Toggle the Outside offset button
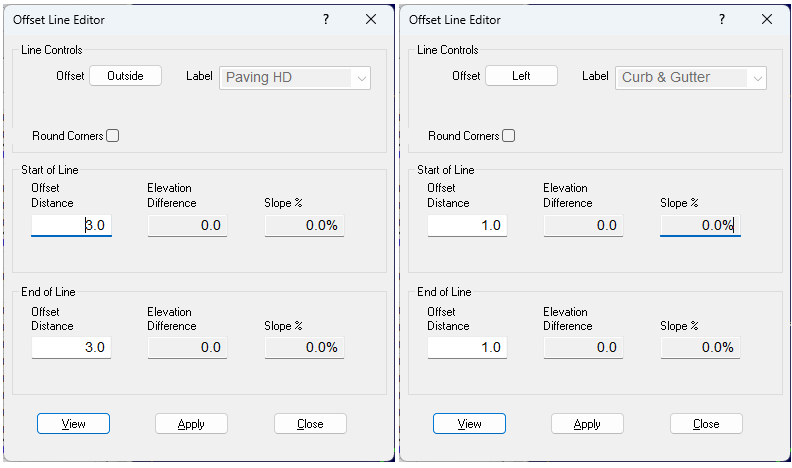 coord(125,76)
